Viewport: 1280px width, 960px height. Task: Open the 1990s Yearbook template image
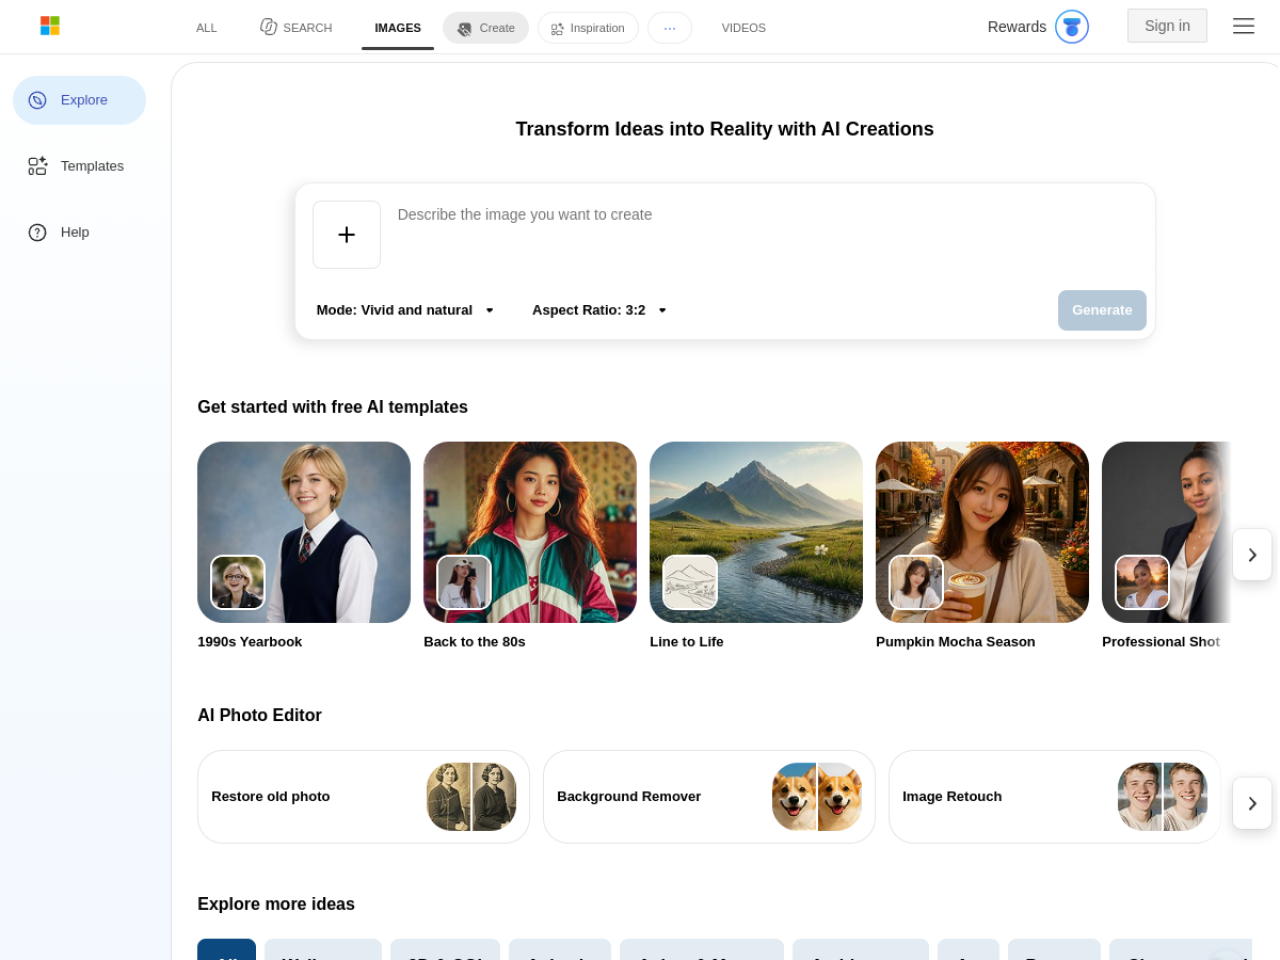304,532
